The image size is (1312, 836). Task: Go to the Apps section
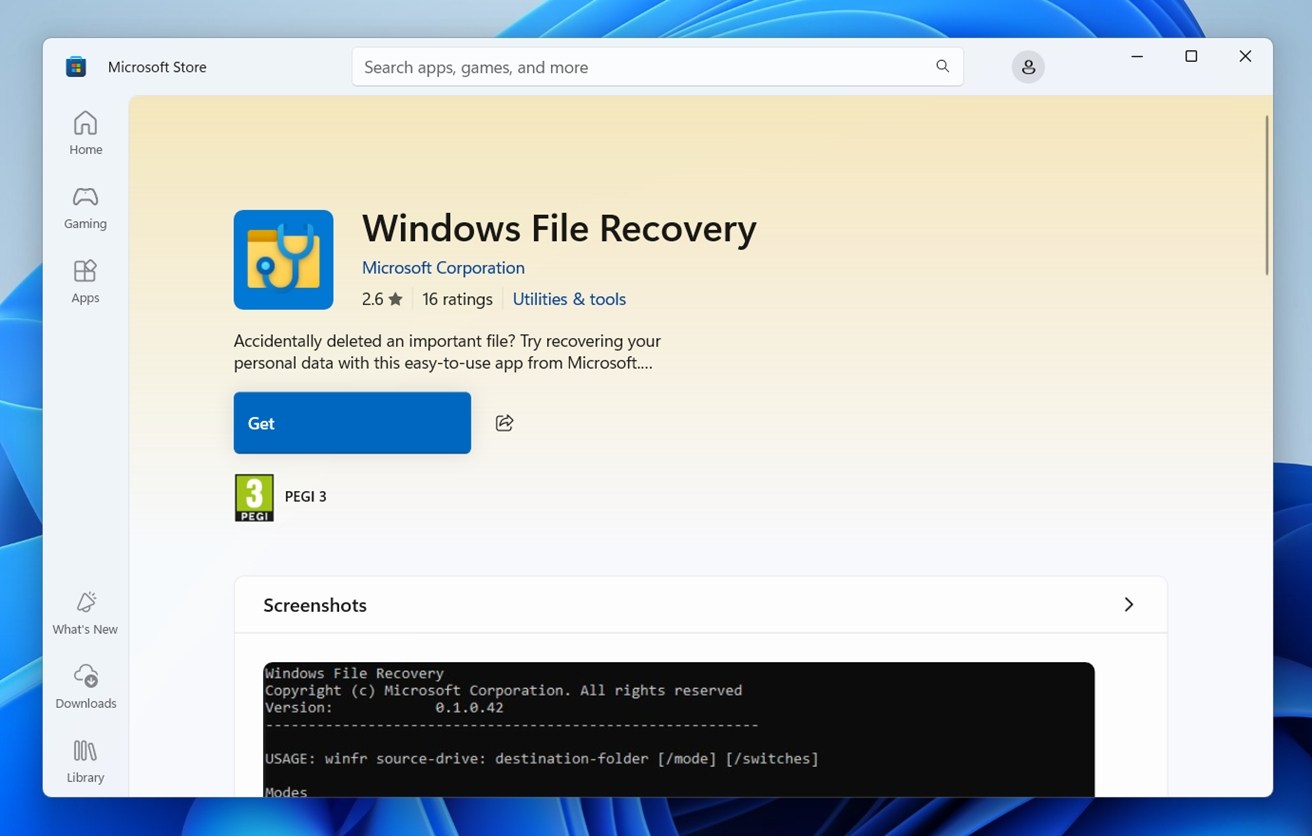click(x=85, y=281)
